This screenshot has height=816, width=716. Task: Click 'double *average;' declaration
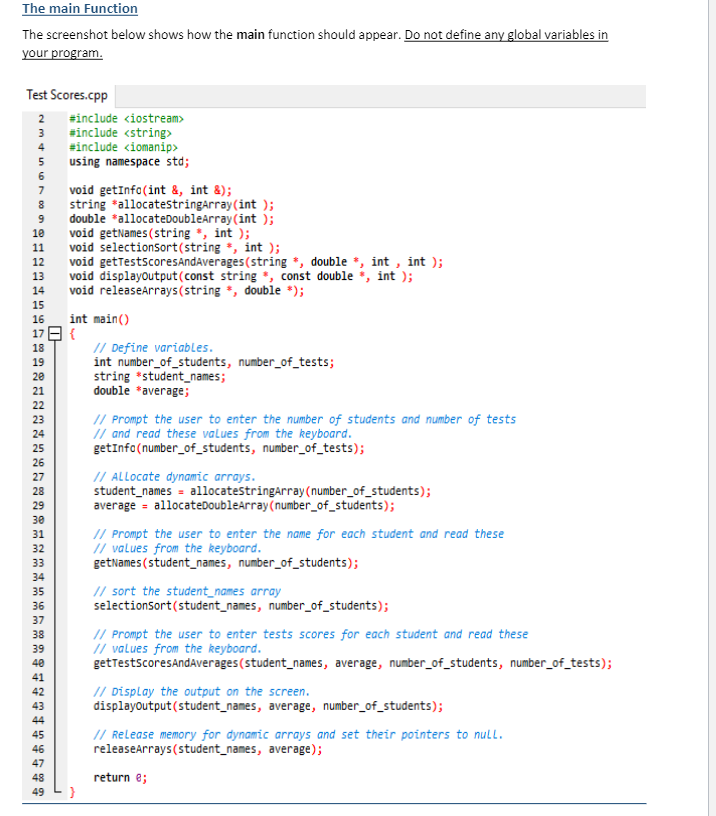coord(142,391)
